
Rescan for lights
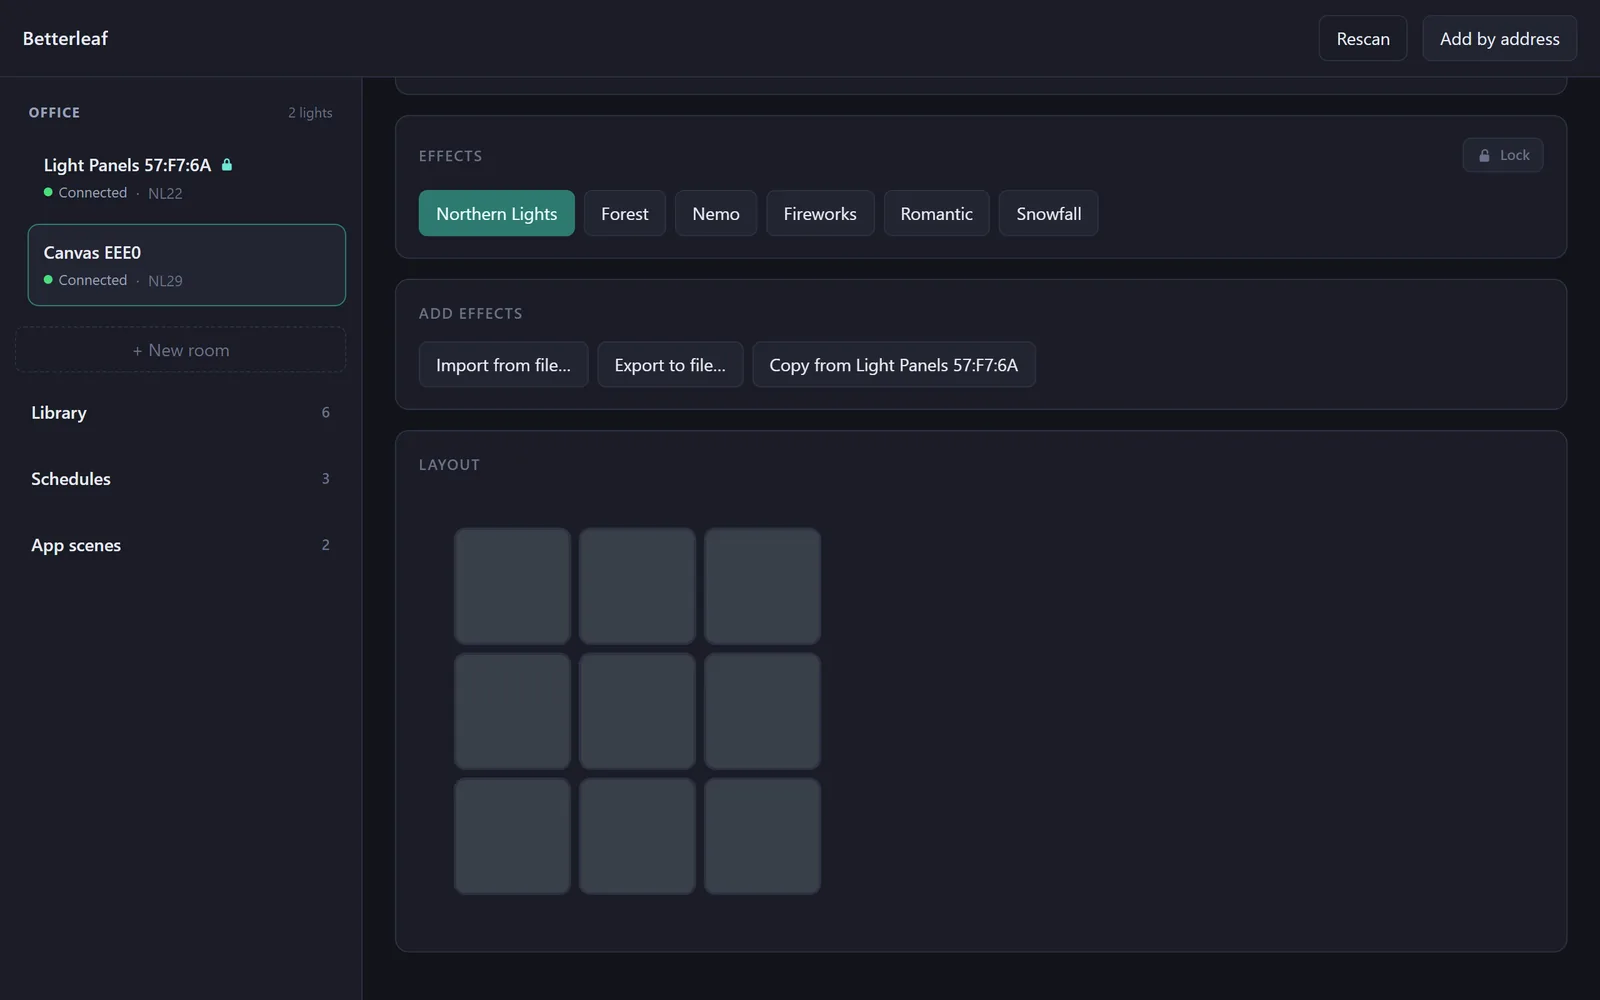[1363, 38]
